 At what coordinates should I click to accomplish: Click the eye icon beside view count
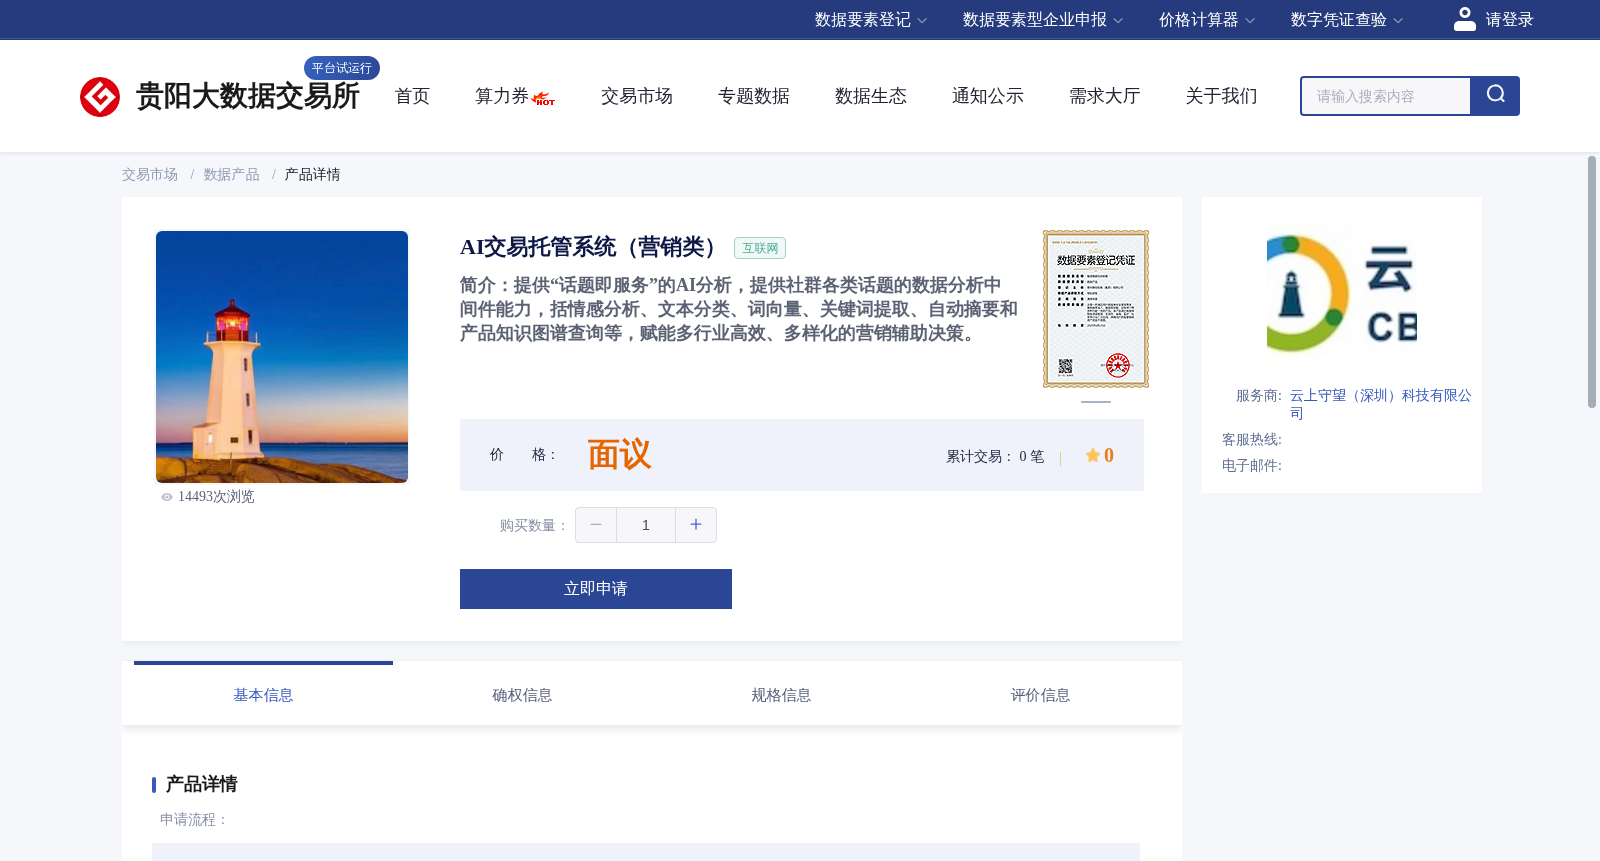tap(167, 497)
